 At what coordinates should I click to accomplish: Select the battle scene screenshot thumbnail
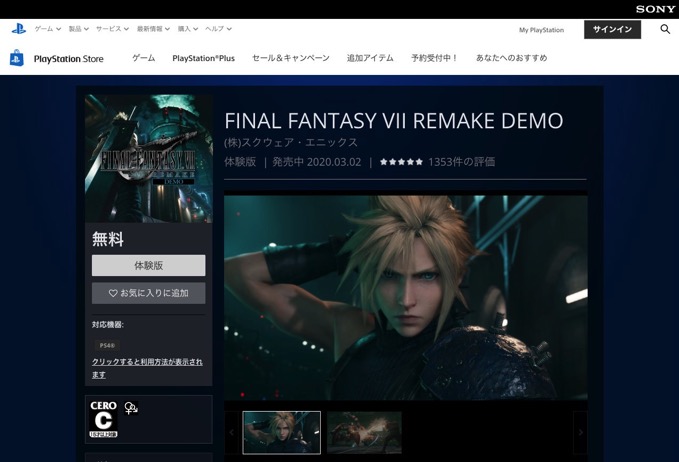364,433
